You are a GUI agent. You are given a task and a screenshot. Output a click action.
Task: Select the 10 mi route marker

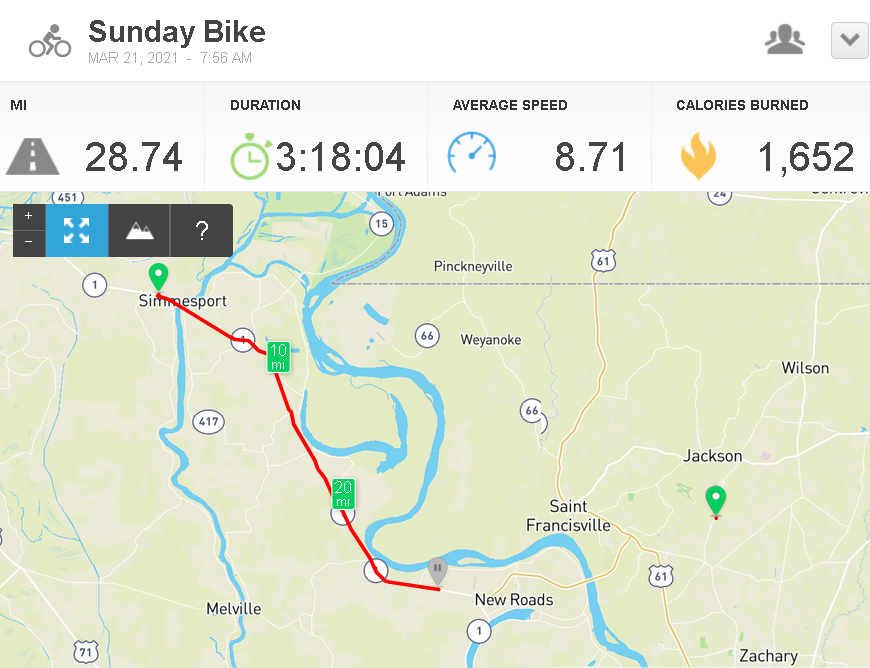[278, 357]
